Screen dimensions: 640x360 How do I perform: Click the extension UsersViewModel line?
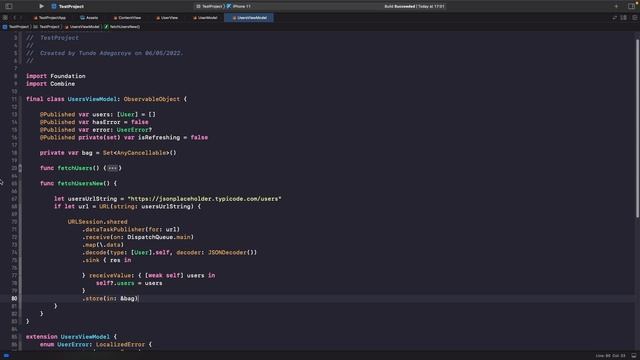tap(71, 337)
